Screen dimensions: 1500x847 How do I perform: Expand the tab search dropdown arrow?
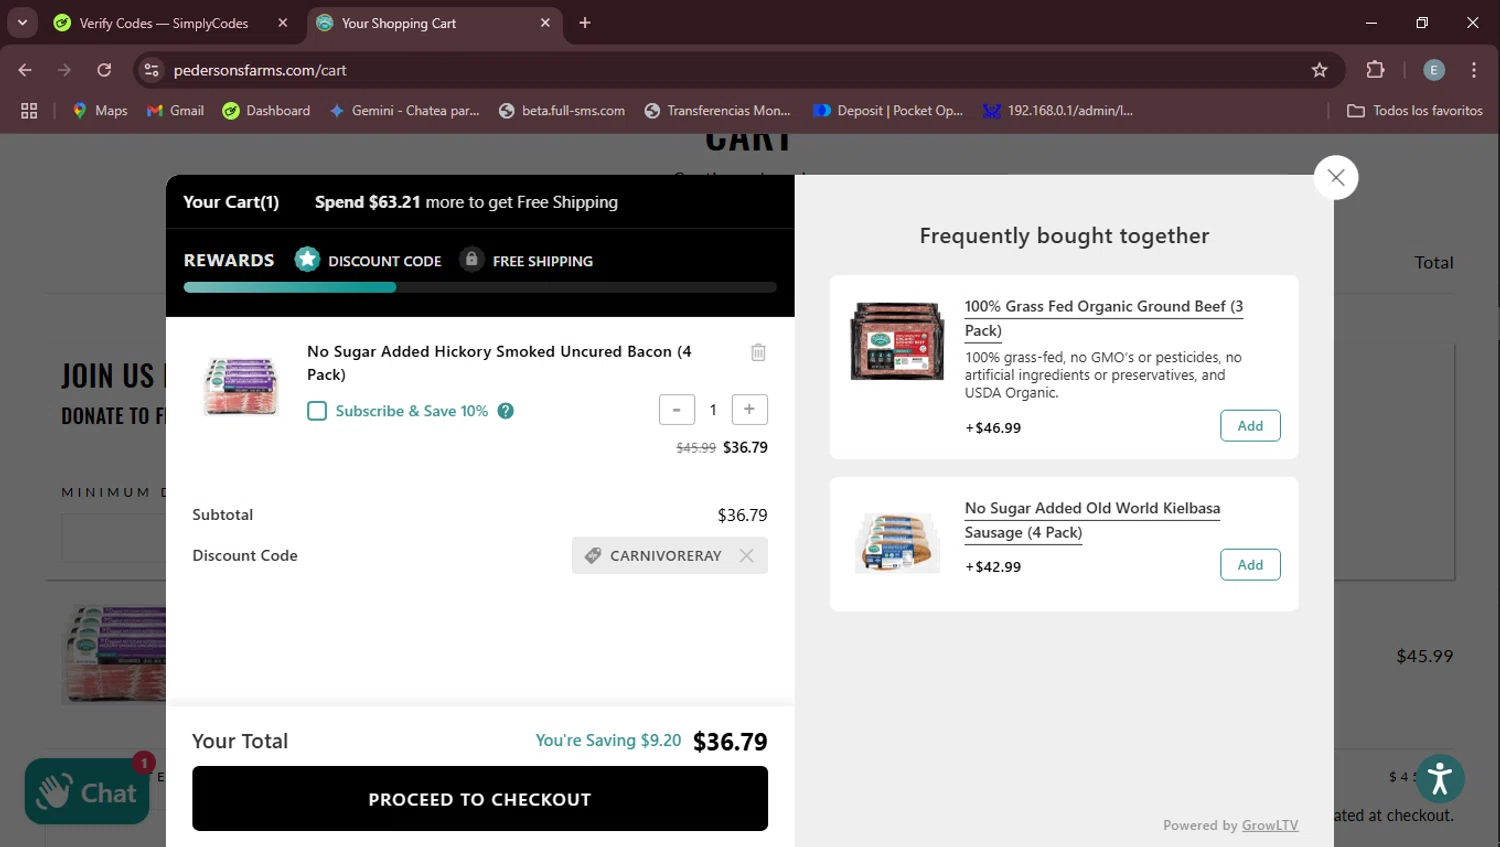coord(22,22)
